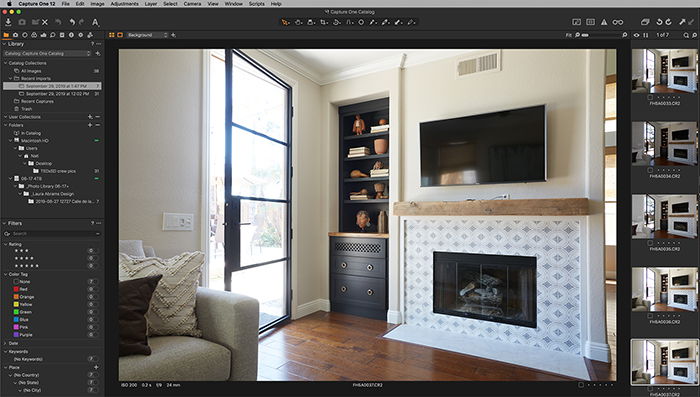700x397 pixels.
Task: Click the viewer zoom slider
Action: click(x=600, y=35)
